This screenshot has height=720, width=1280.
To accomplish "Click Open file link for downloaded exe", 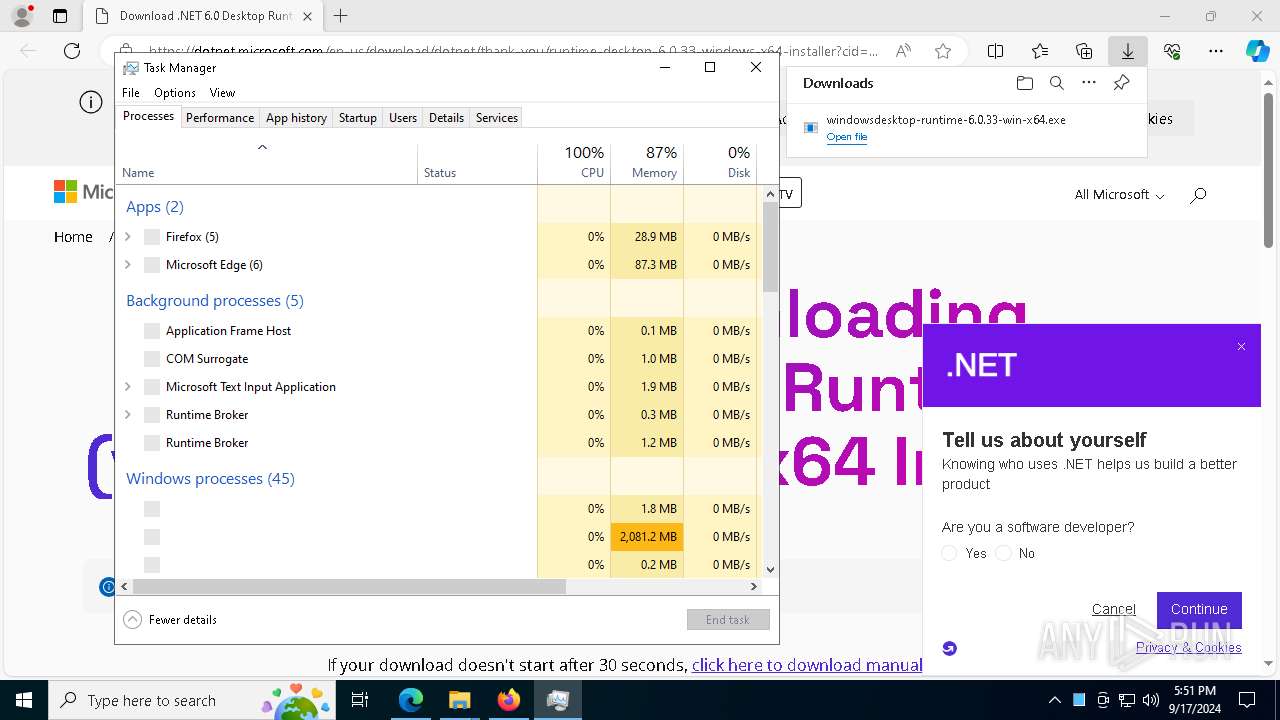I will pos(847,137).
